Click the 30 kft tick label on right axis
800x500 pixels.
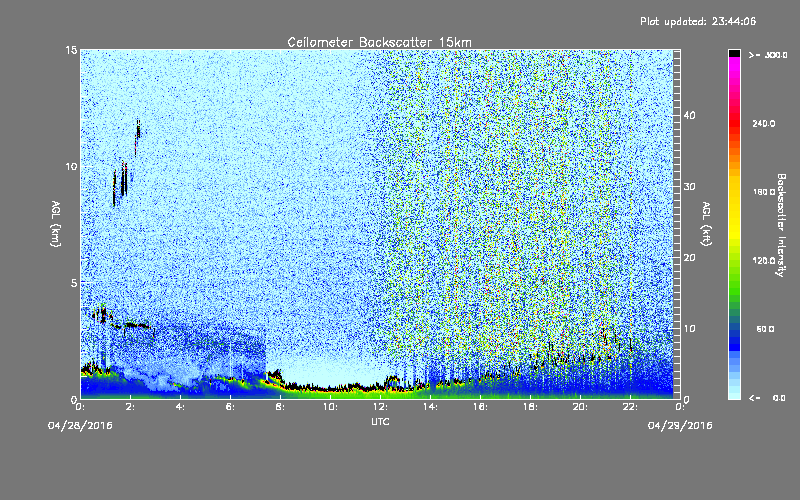click(689, 186)
